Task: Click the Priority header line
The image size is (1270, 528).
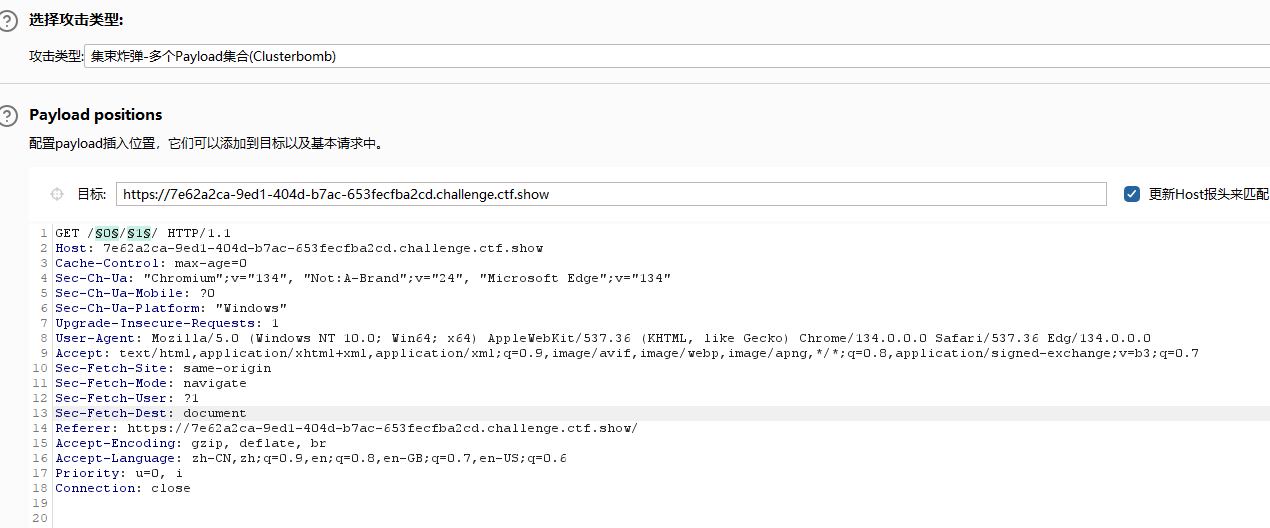Action: click(x=119, y=473)
